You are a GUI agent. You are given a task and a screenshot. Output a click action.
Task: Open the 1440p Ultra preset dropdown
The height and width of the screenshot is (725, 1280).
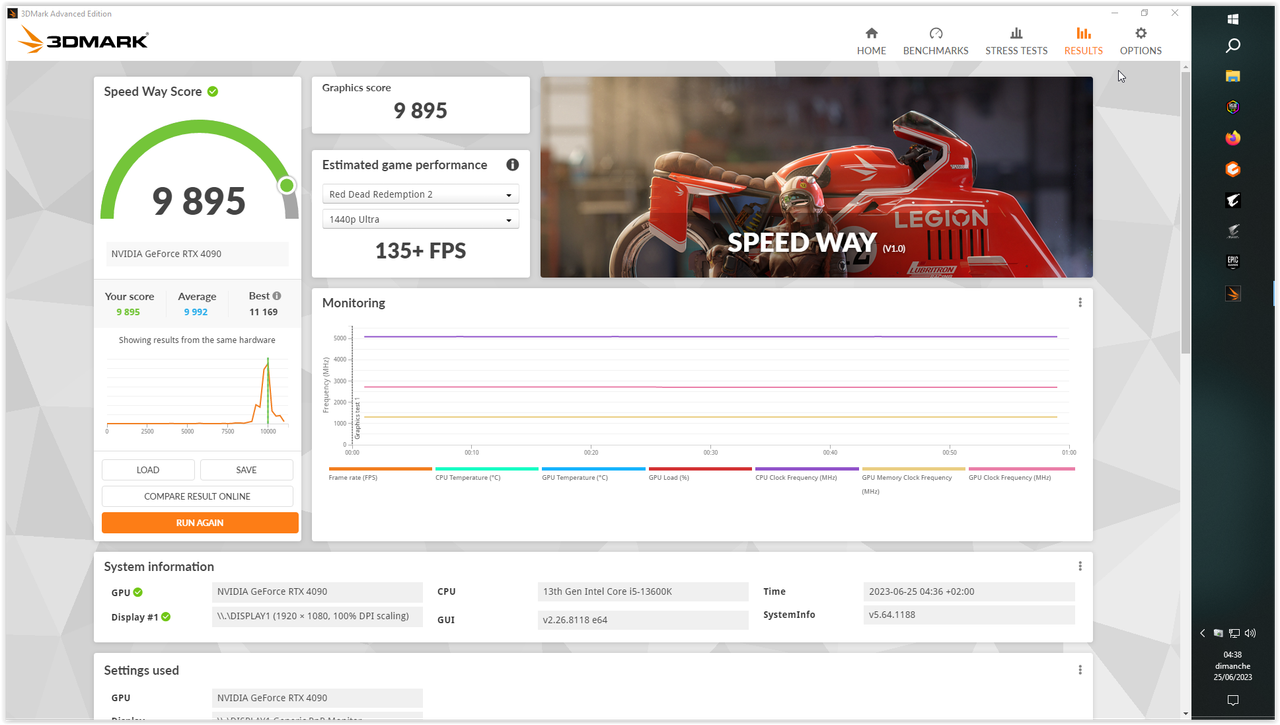pos(420,219)
